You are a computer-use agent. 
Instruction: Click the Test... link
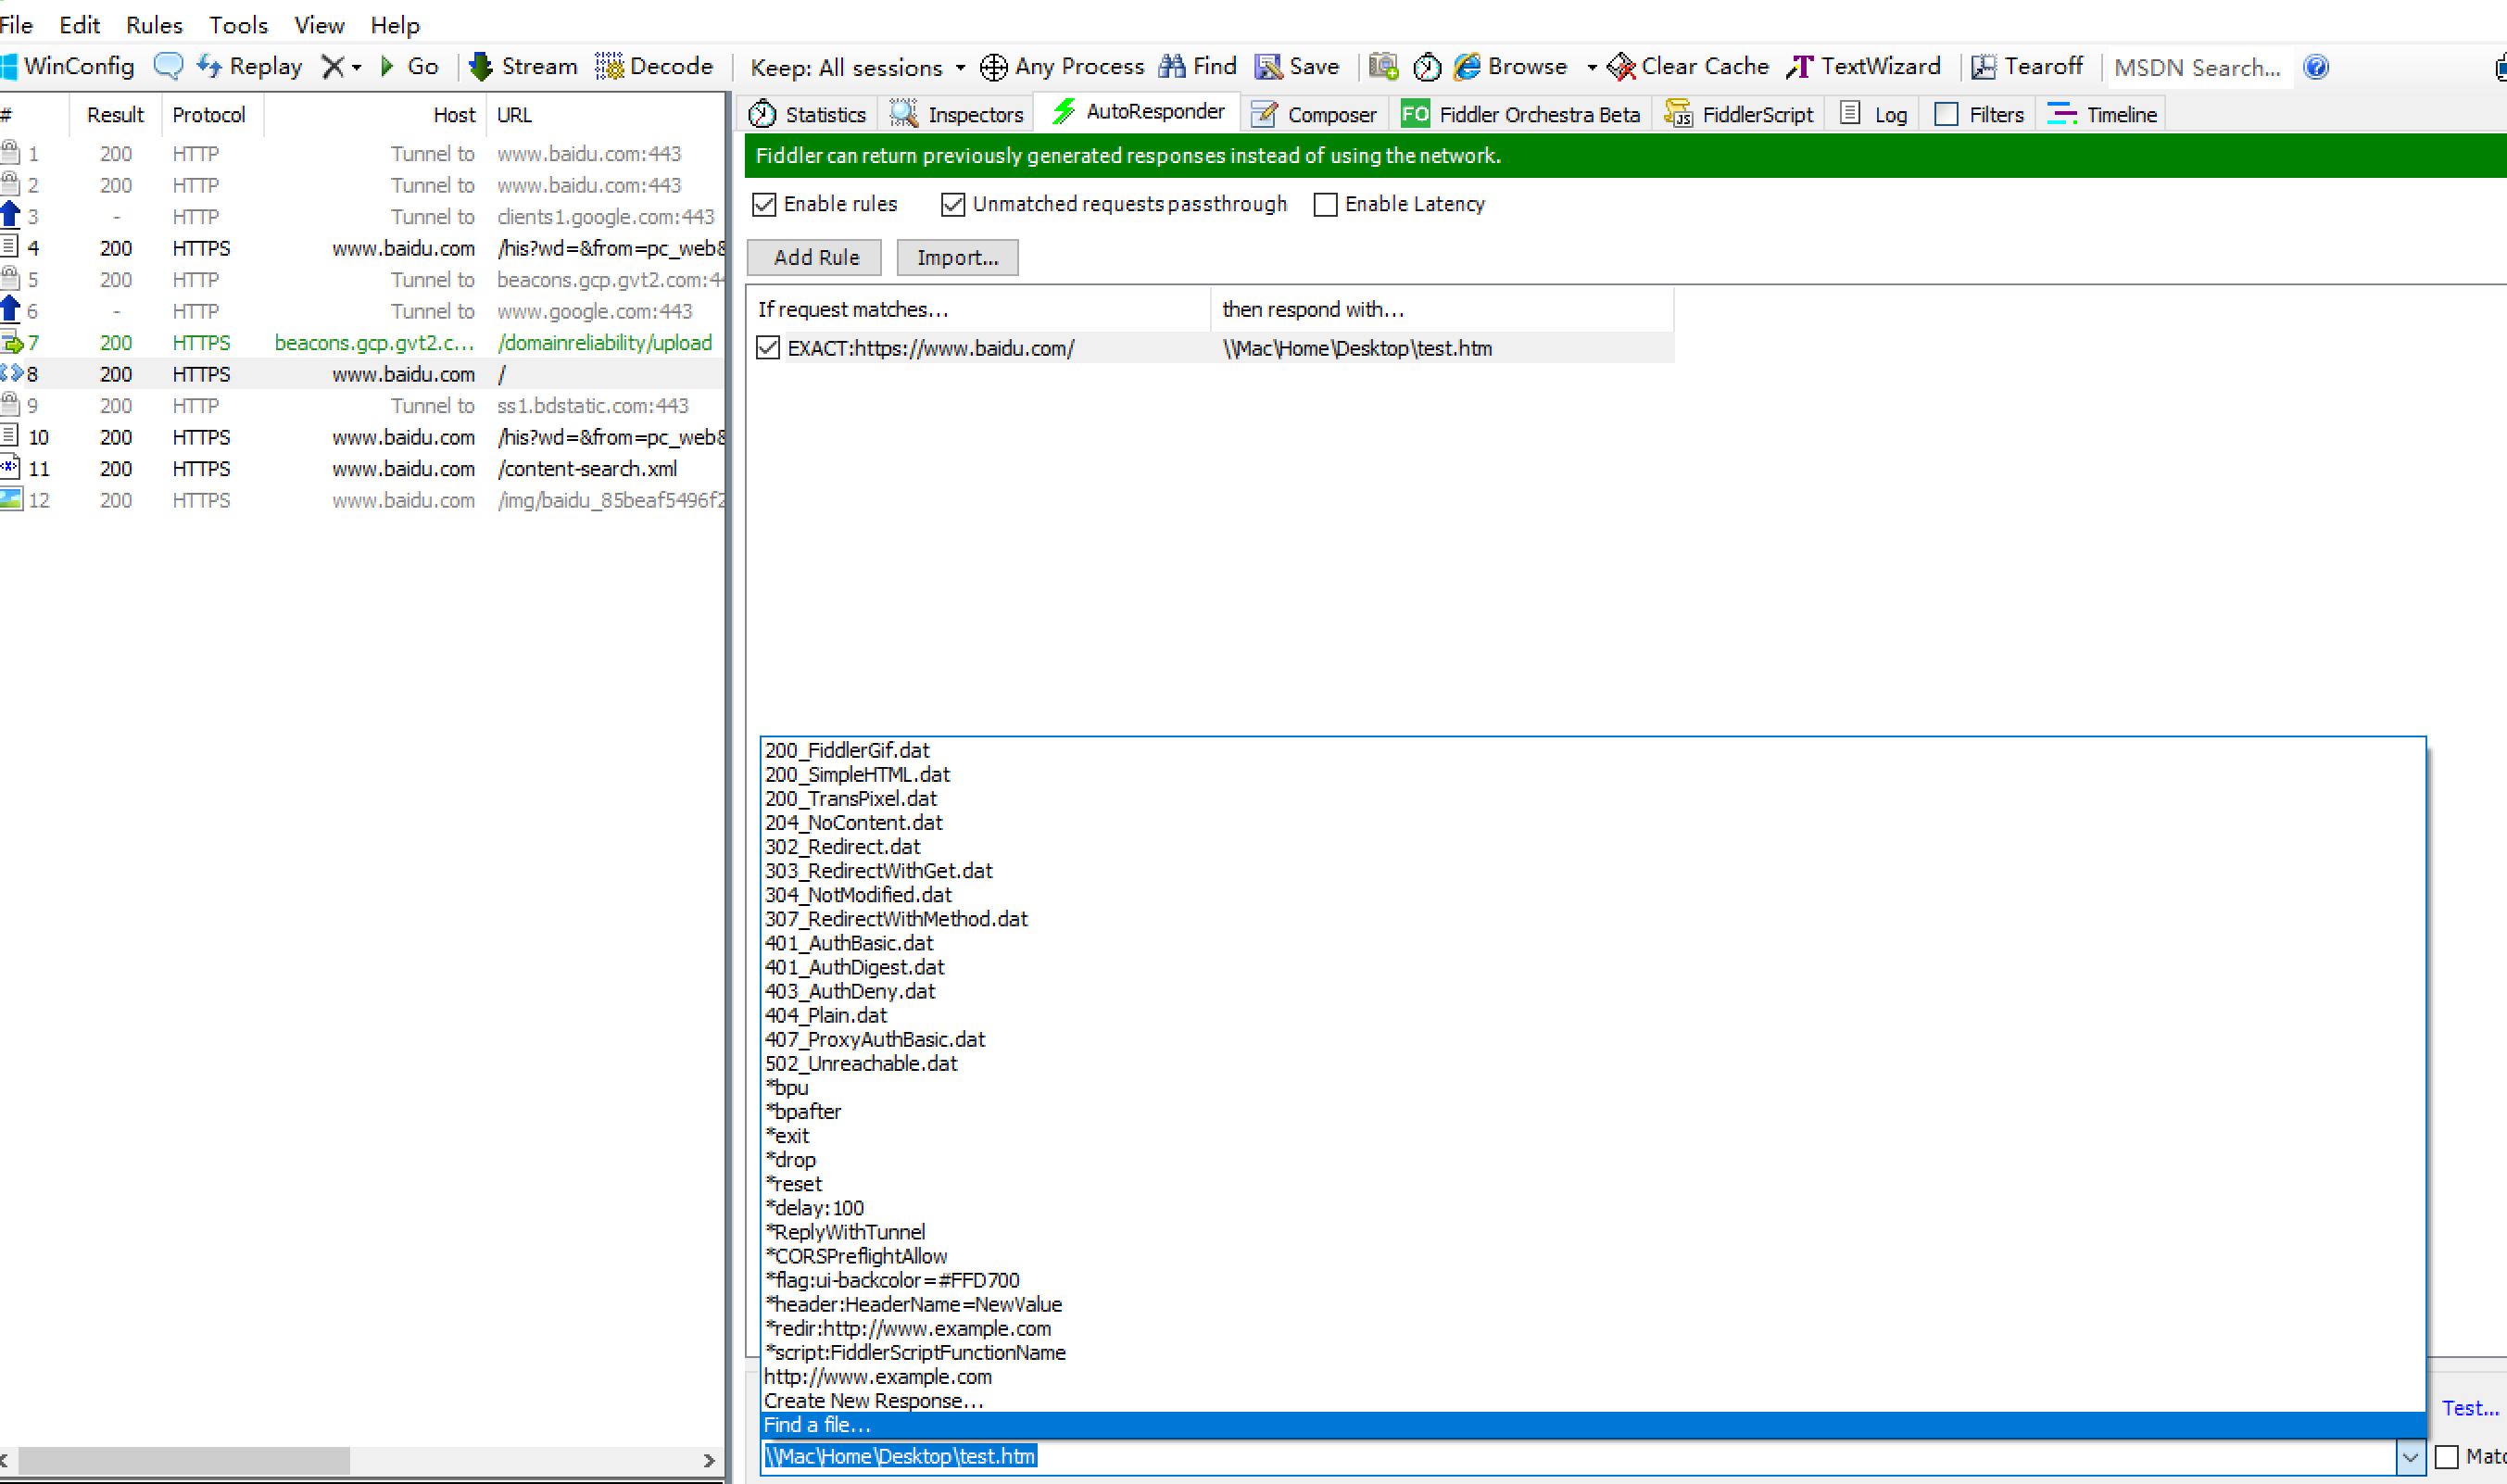point(2469,1408)
